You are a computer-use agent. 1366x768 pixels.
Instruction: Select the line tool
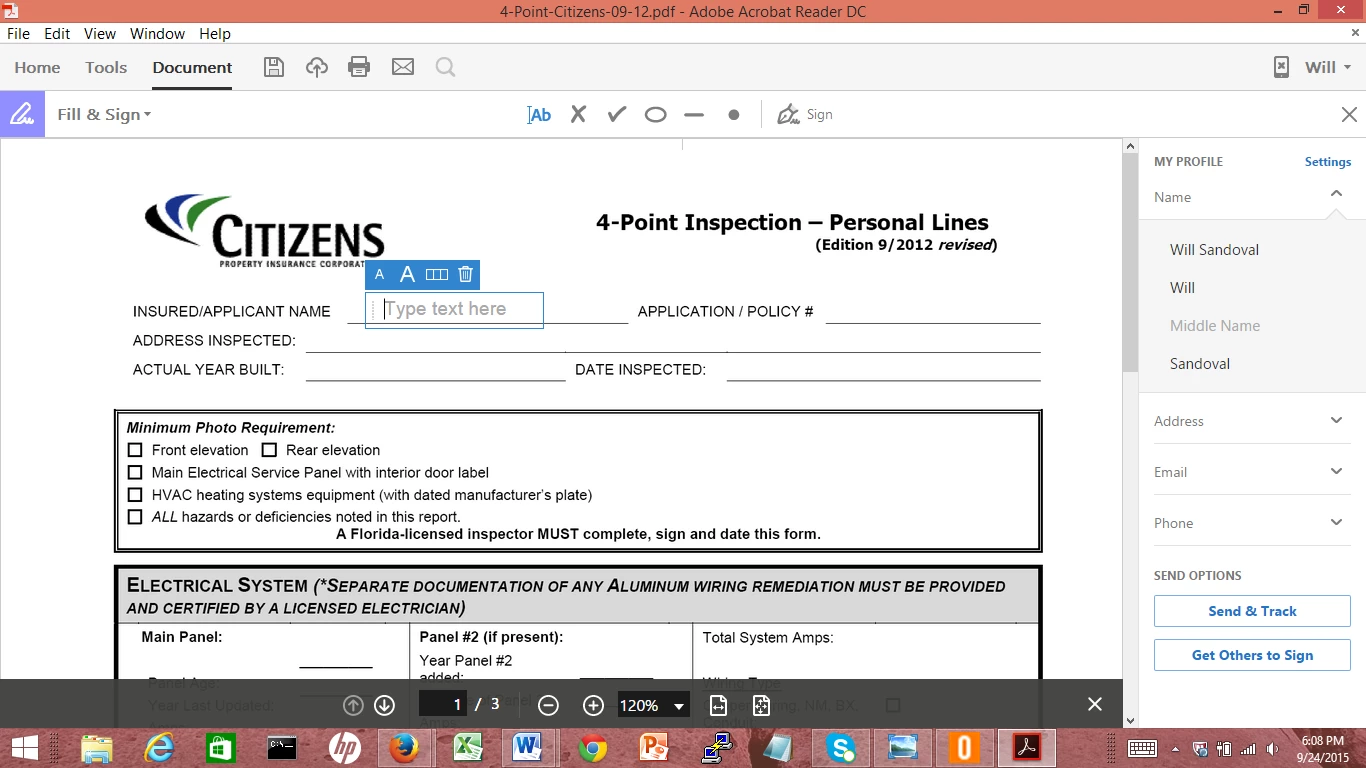click(x=694, y=115)
